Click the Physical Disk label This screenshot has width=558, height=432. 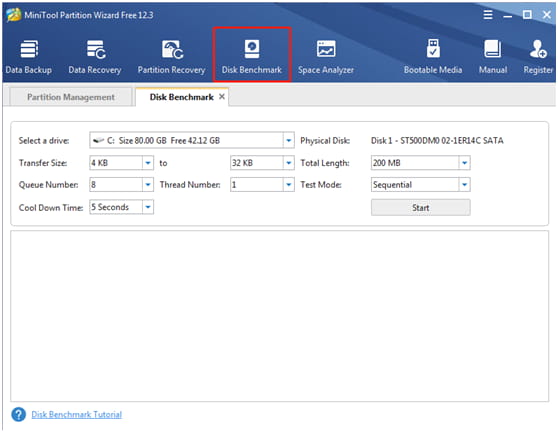(325, 141)
